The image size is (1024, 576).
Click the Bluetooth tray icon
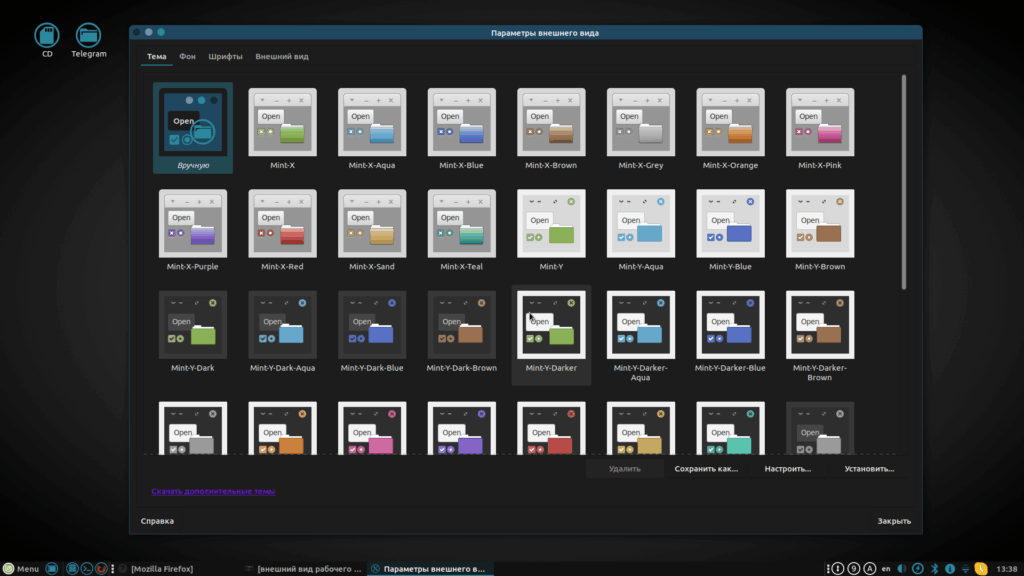click(x=934, y=568)
